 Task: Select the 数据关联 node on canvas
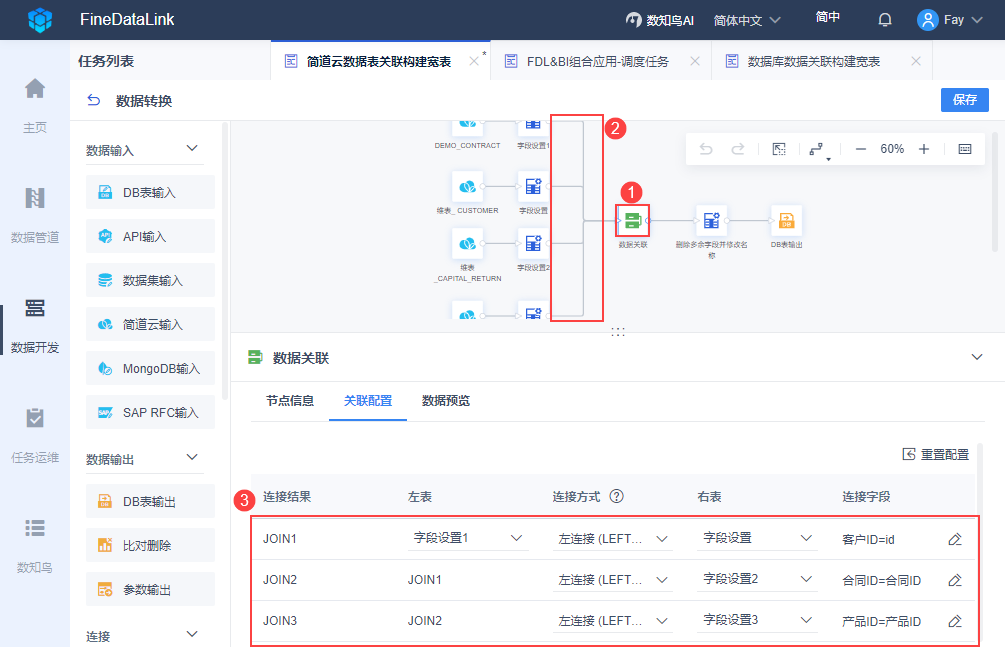(633, 221)
